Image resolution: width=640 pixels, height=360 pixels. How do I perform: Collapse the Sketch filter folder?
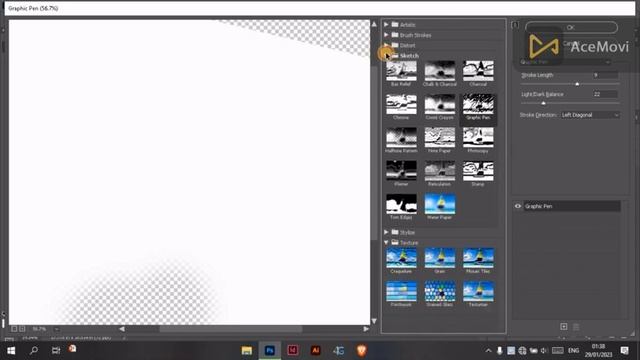[386, 56]
